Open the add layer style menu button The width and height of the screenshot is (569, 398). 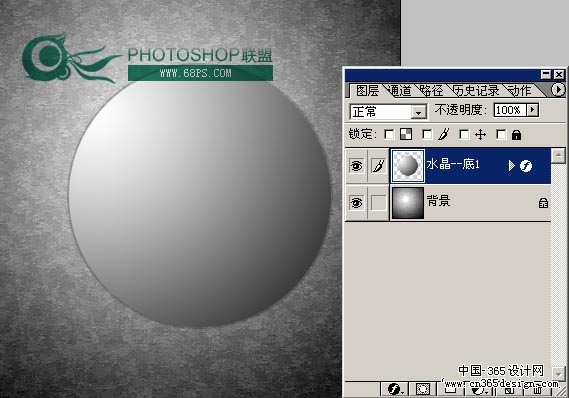click(x=395, y=390)
